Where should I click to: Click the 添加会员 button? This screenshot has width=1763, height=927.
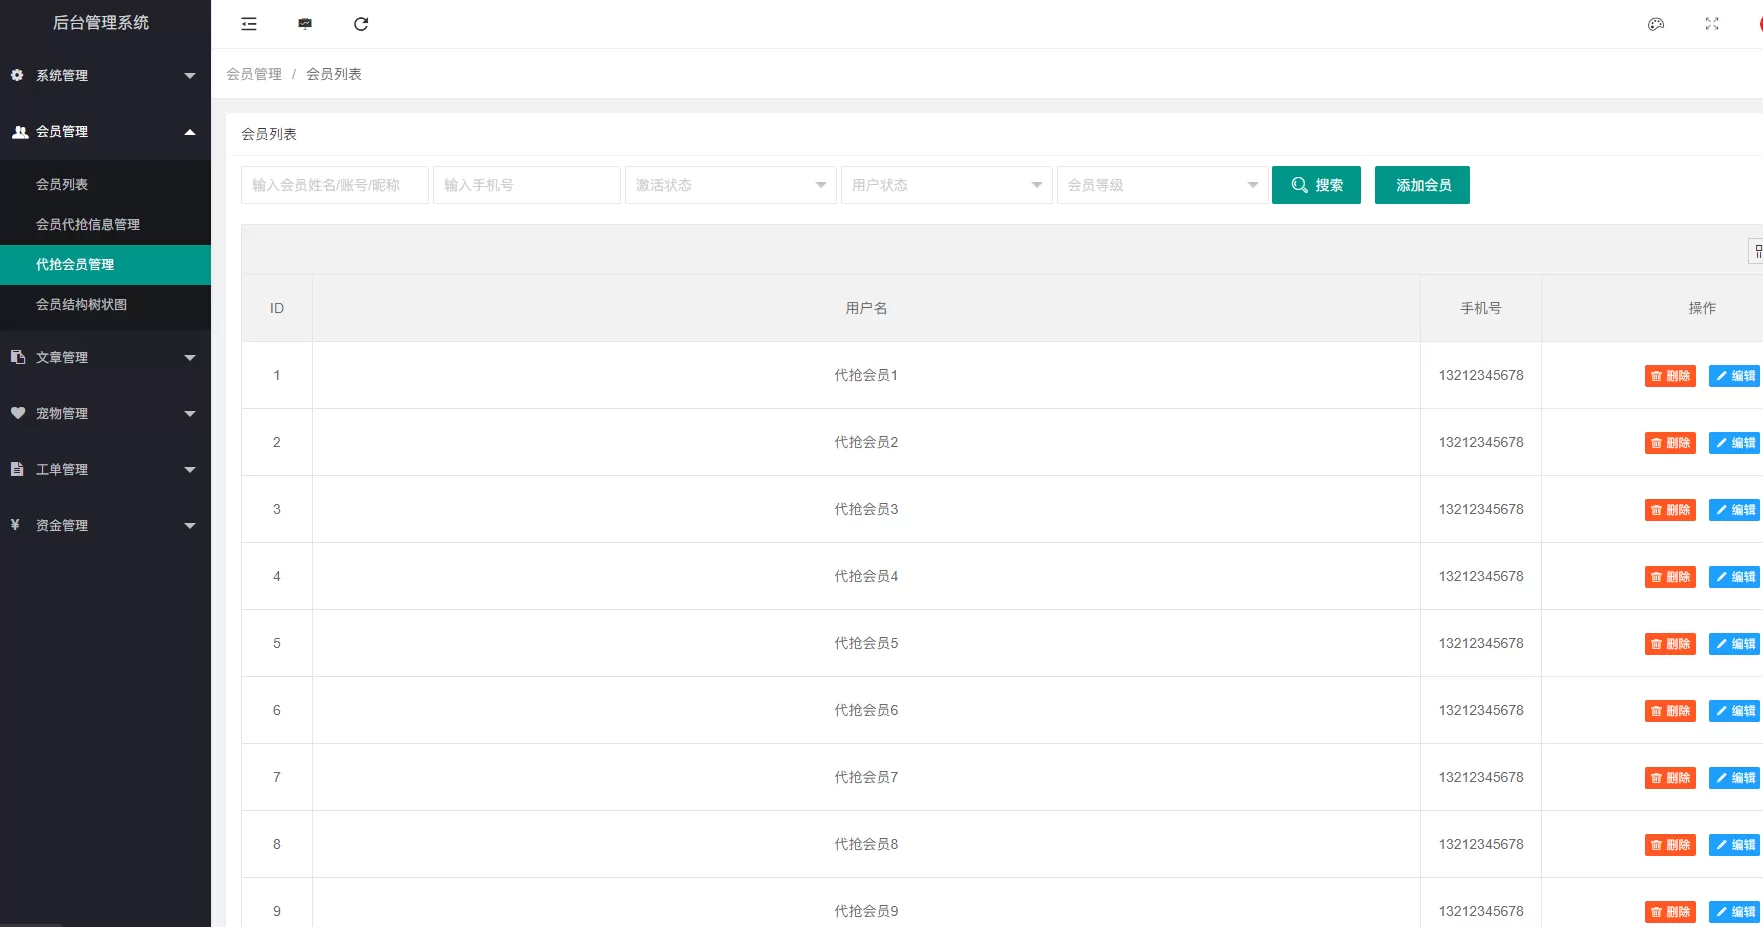coord(1422,185)
